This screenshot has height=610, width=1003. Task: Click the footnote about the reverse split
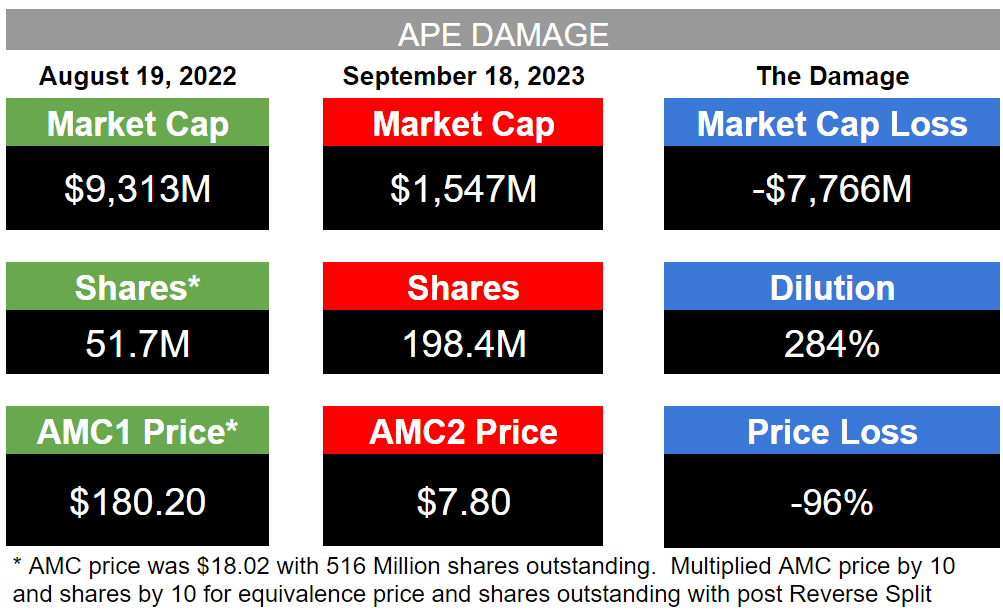tap(480, 579)
